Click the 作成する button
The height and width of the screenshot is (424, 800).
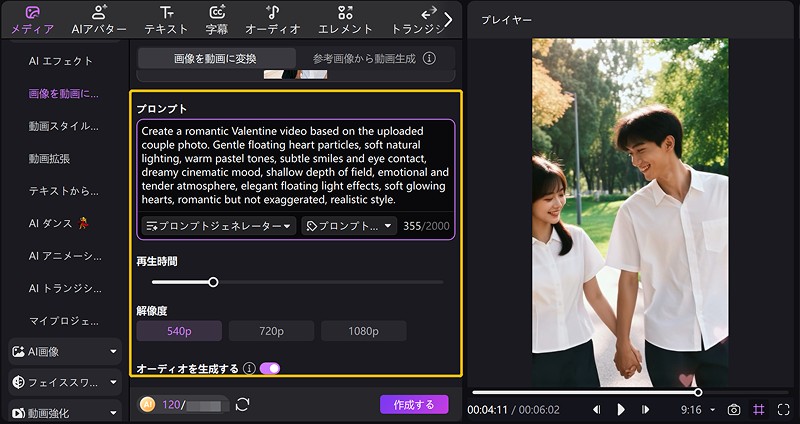(414, 405)
